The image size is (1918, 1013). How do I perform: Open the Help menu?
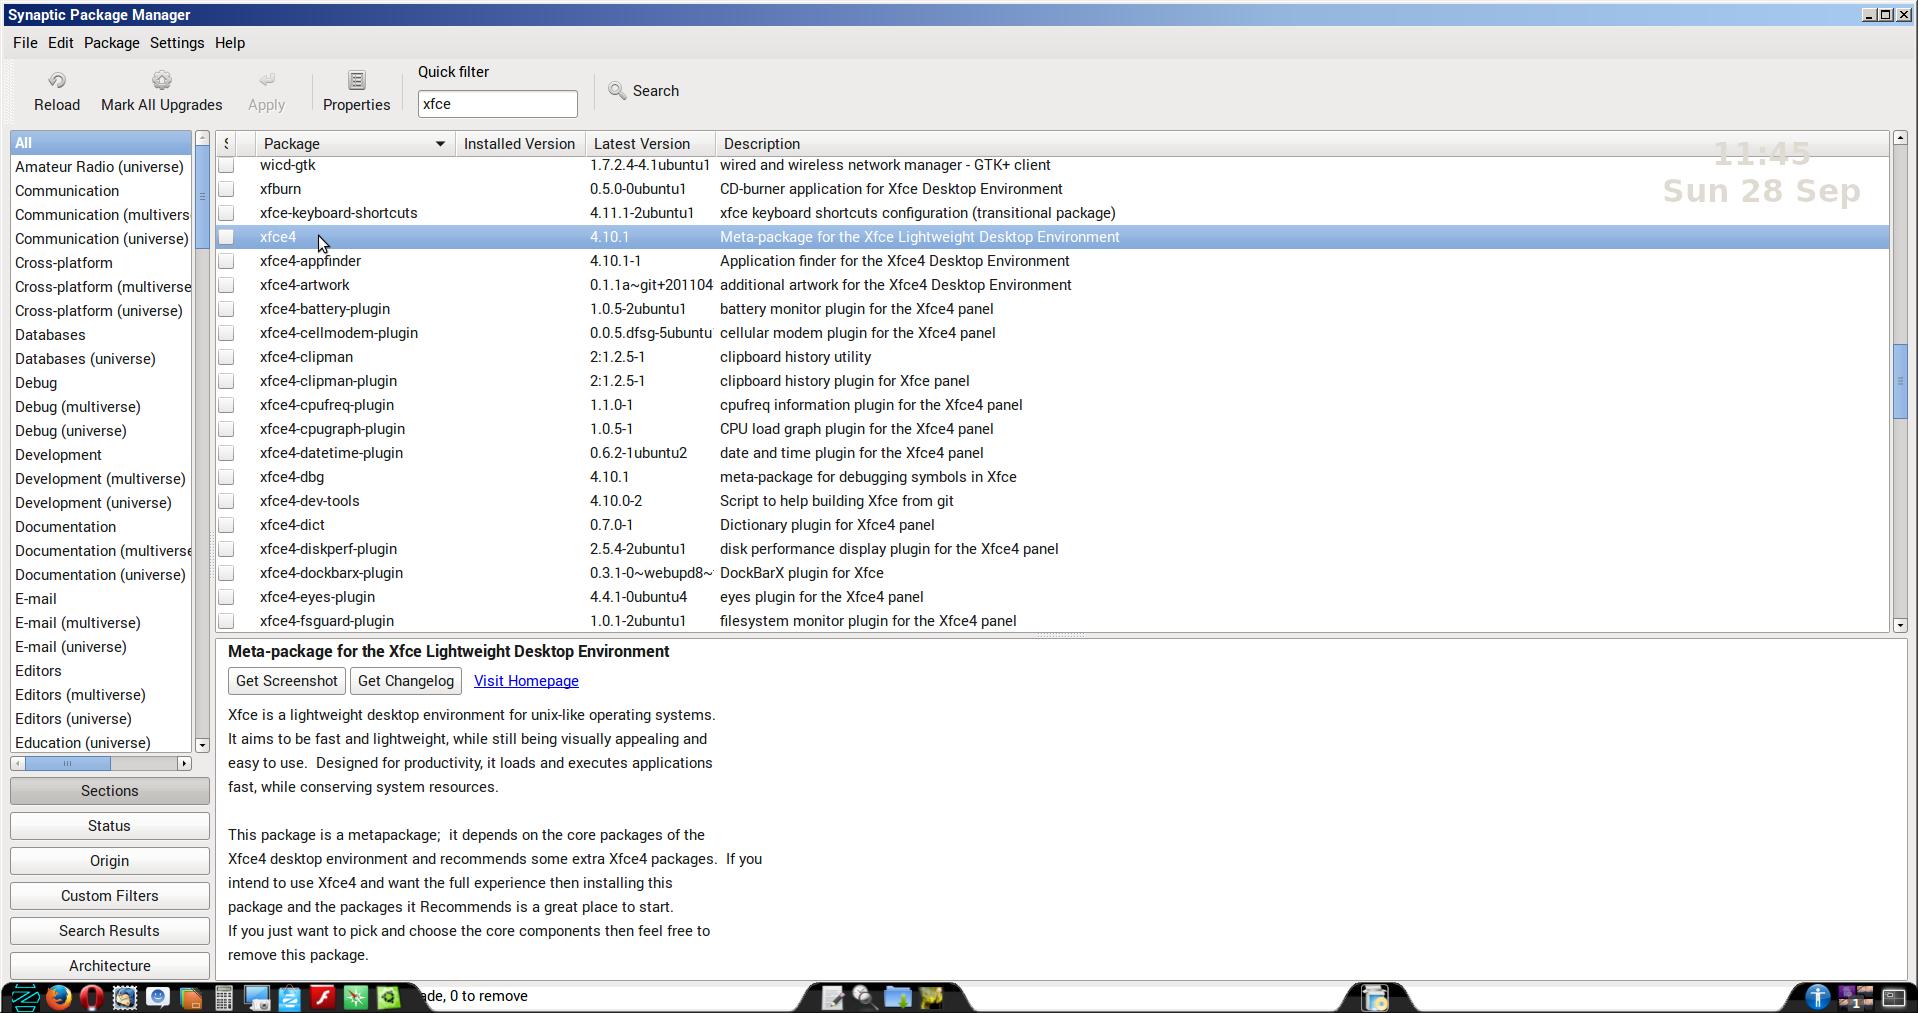229,43
